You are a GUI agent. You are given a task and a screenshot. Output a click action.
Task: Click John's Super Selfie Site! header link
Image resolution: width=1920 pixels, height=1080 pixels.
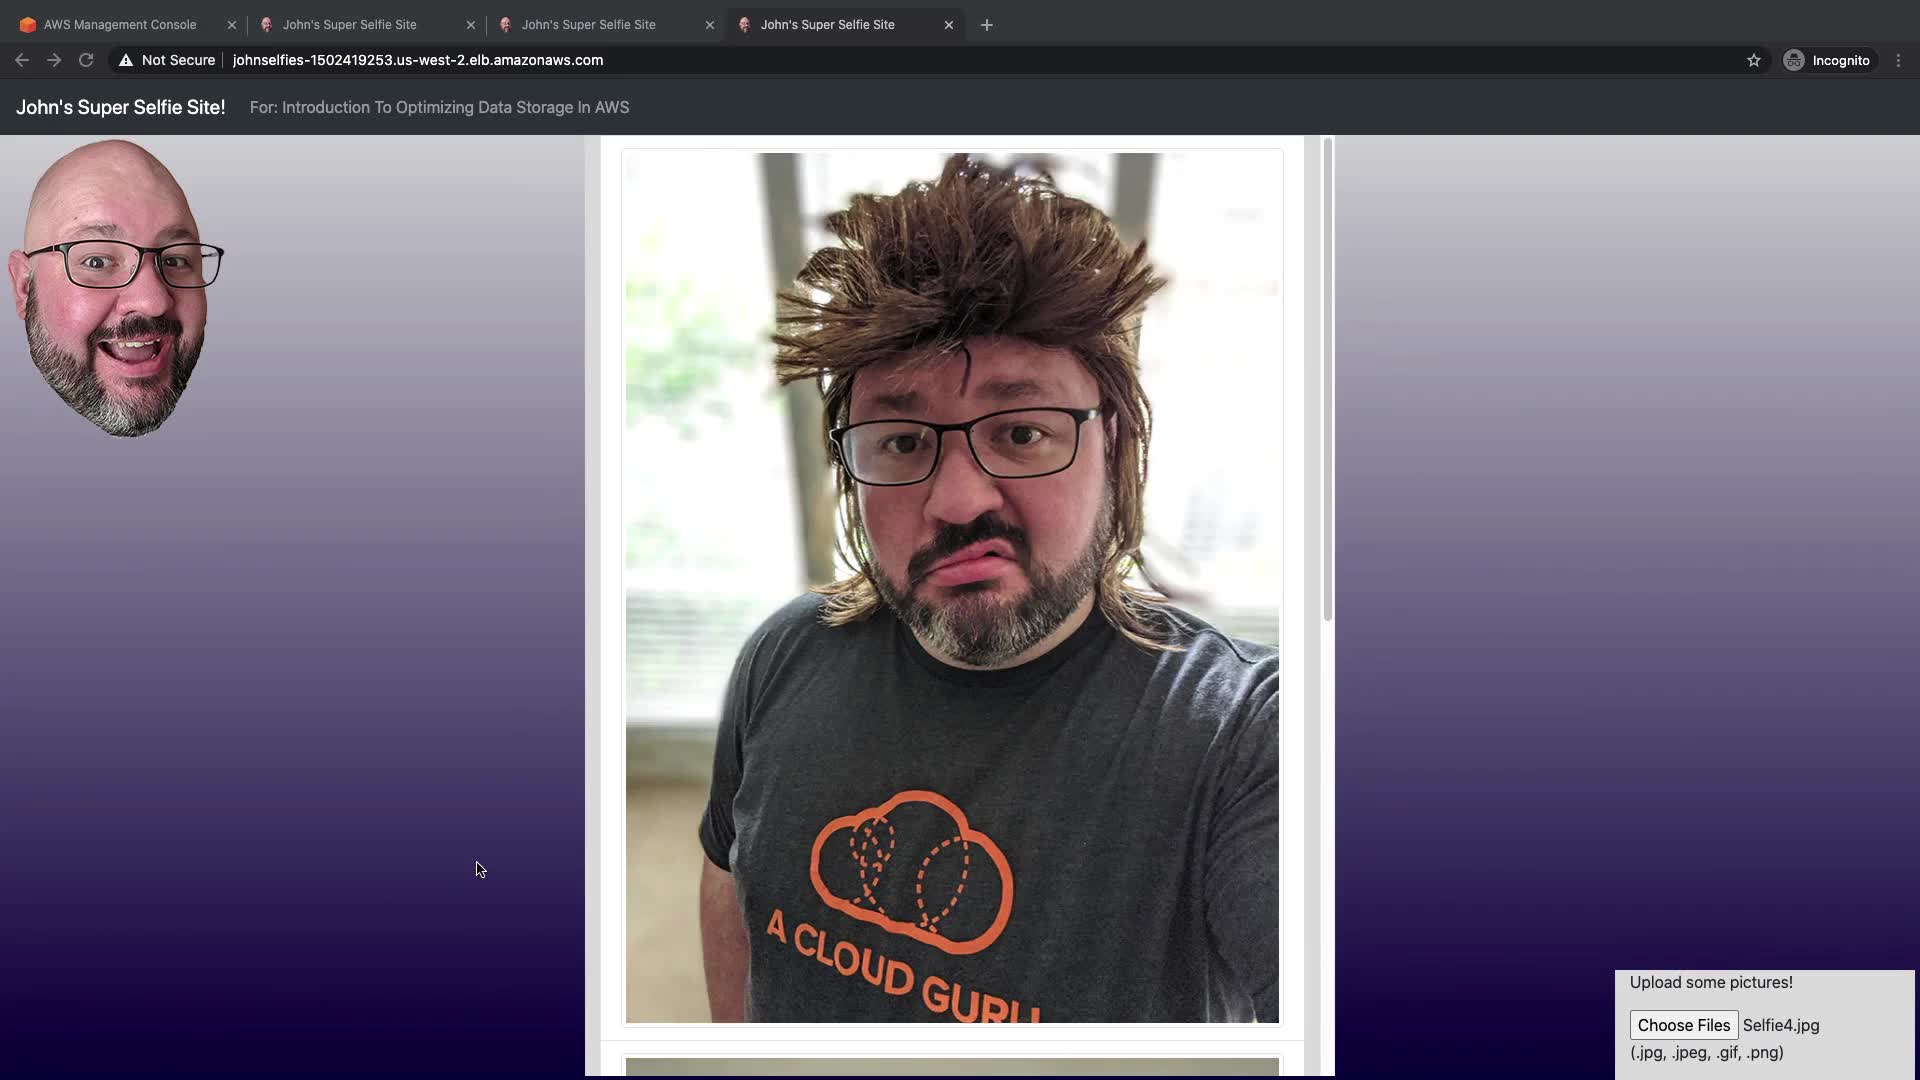(x=120, y=107)
